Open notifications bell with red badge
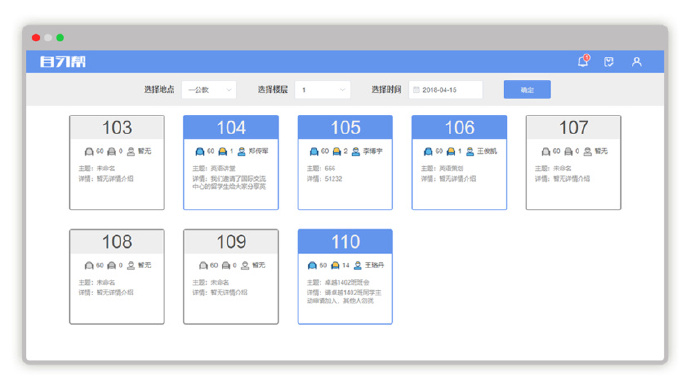This screenshot has height=388, width=690. point(583,62)
